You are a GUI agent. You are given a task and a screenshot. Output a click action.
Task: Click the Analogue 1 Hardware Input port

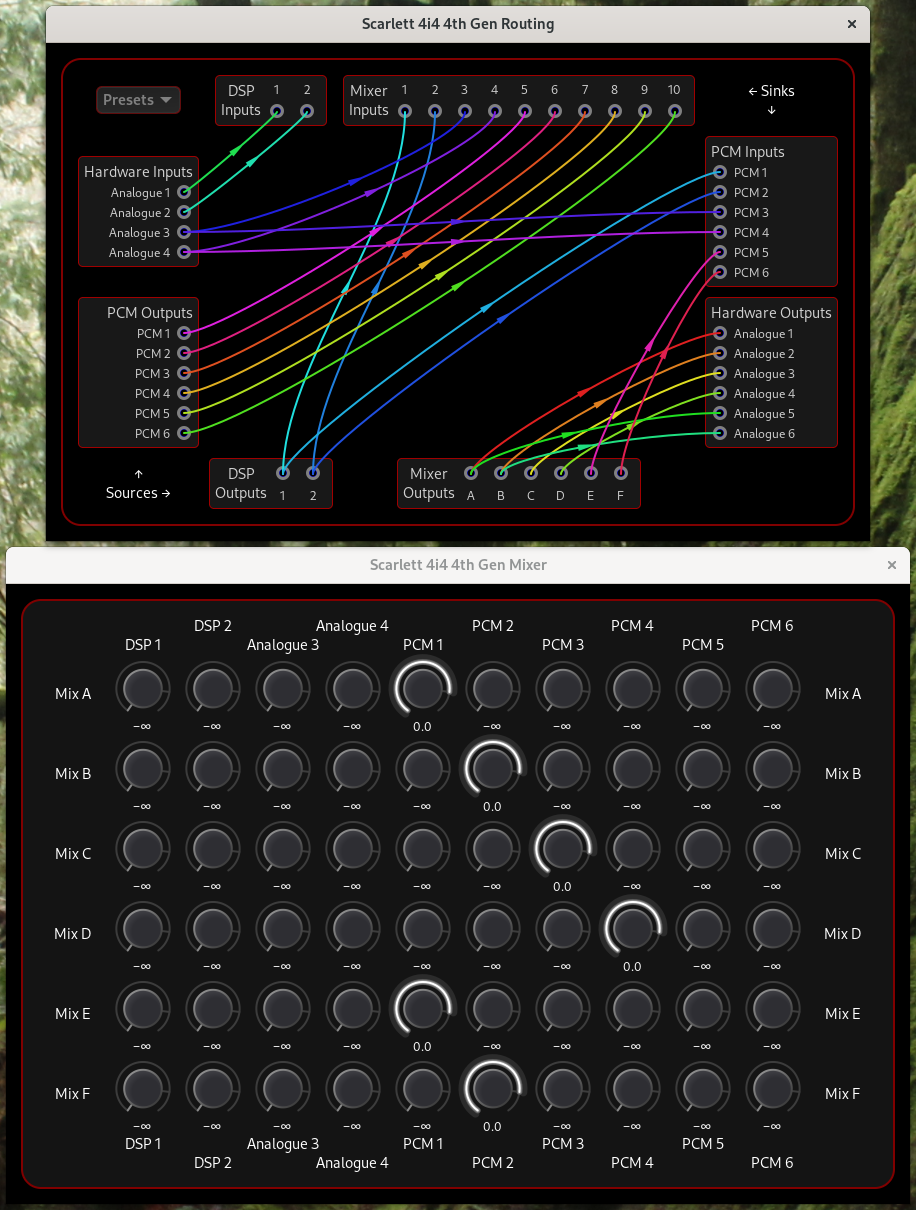click(x=184, y=192)
